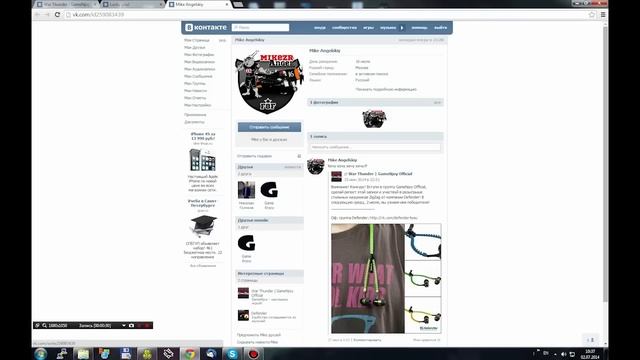Open the first friend's photo avatar
The height and width of the screenshot is (360, 640).
(246, 190)
